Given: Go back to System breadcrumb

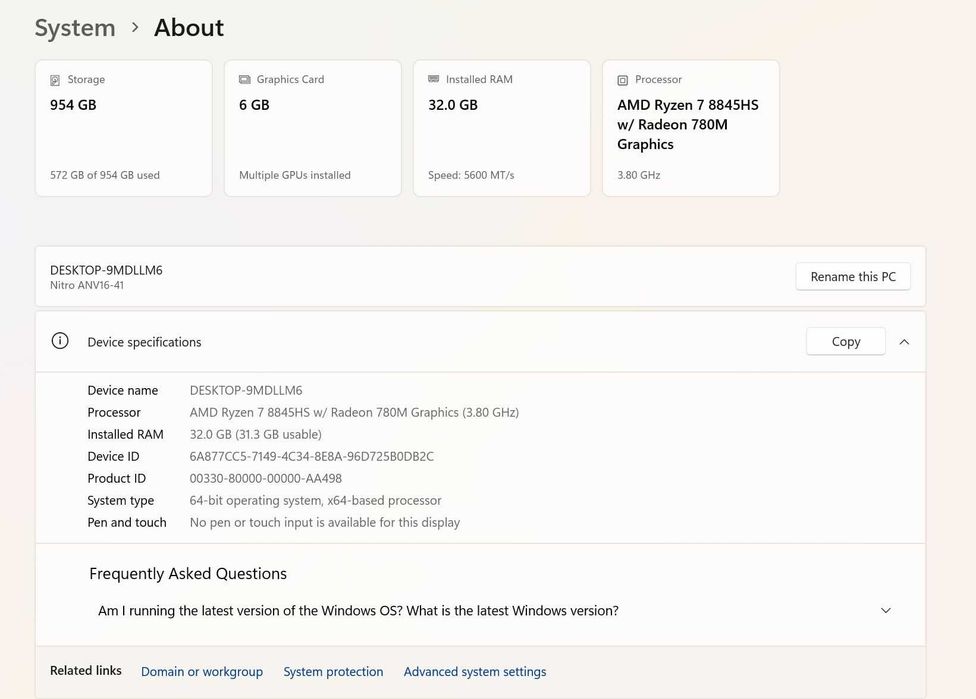Looking at the screenshot, I should [75, 28].
